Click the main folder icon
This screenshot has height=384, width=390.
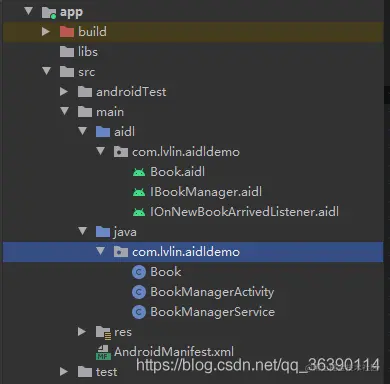[85, 112]
